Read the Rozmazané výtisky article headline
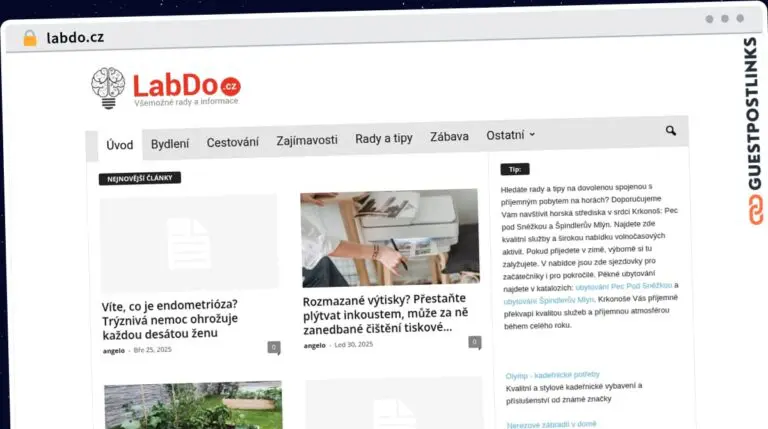 380,313
